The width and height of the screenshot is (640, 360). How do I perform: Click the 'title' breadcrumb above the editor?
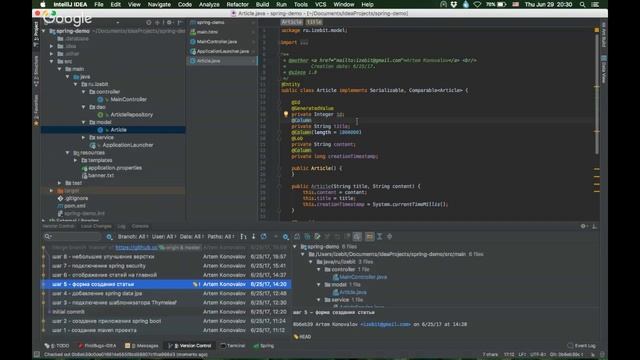click(x=314, y=22)
